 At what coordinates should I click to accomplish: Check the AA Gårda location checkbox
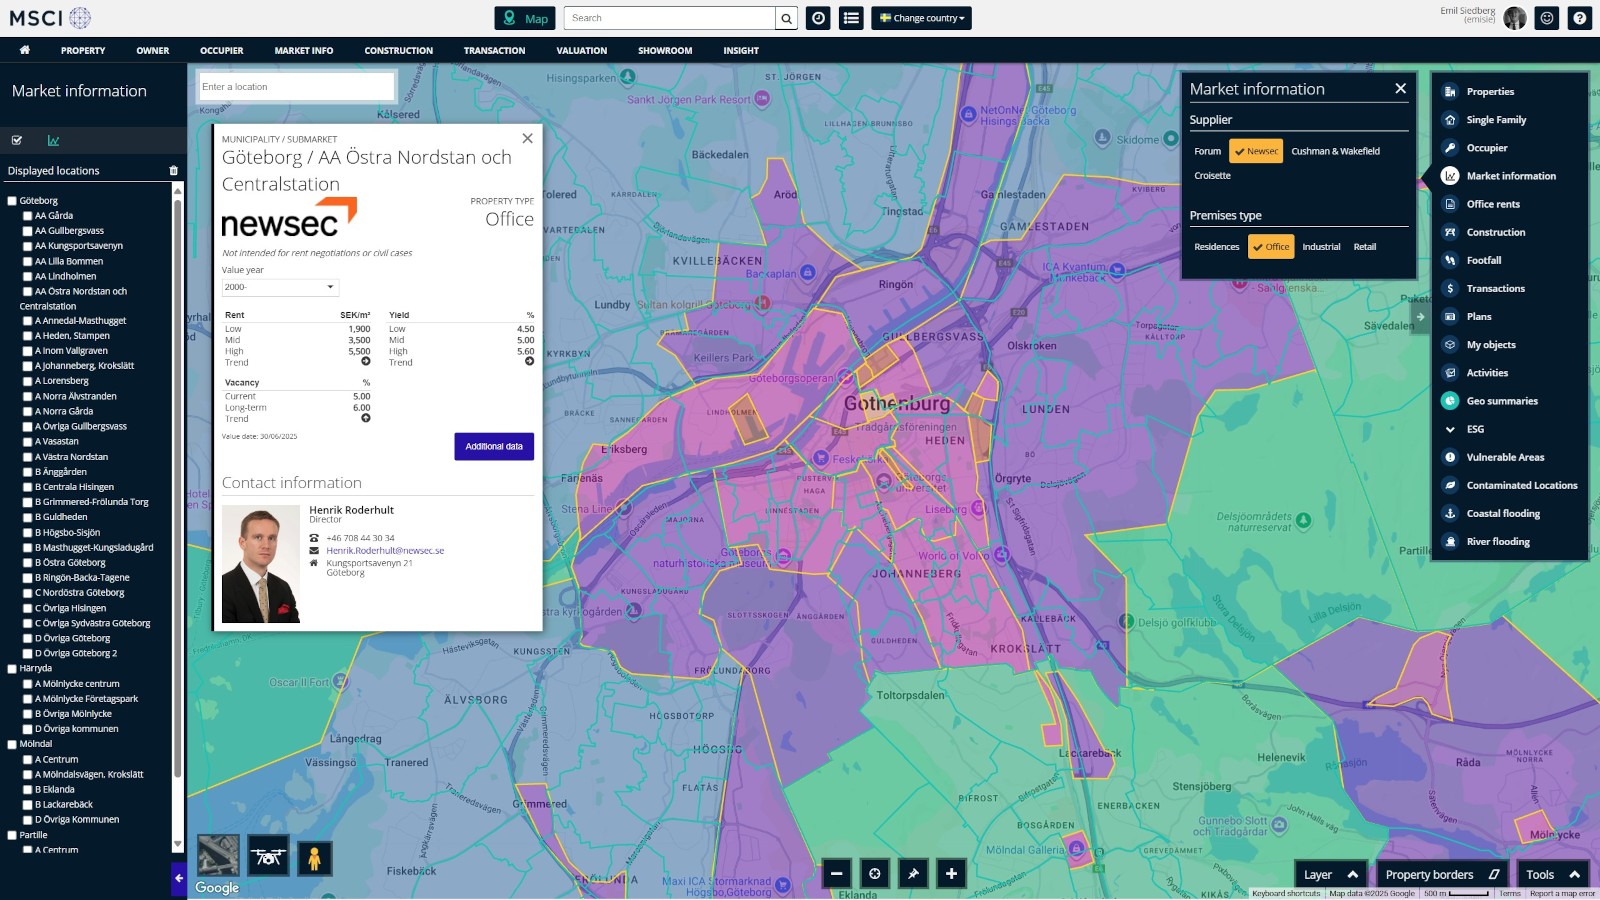[x=28, y=216]
